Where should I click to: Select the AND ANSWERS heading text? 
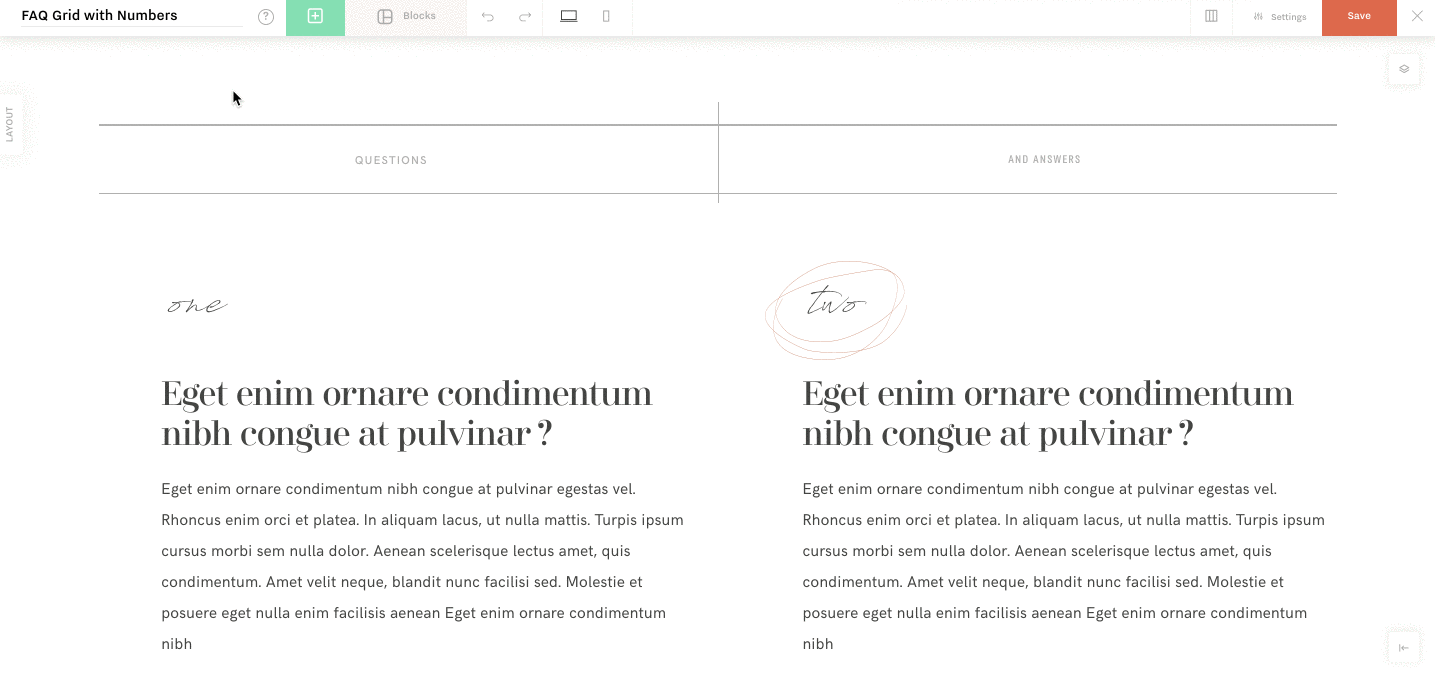coord(1044,159)
